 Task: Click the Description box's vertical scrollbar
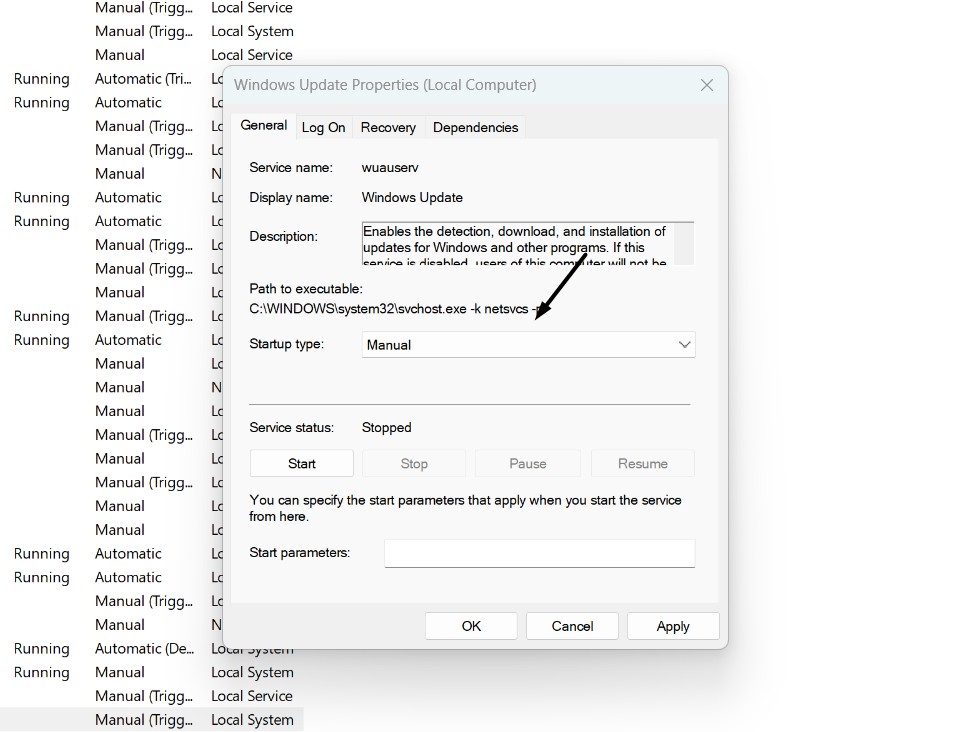tap(685, 244)
